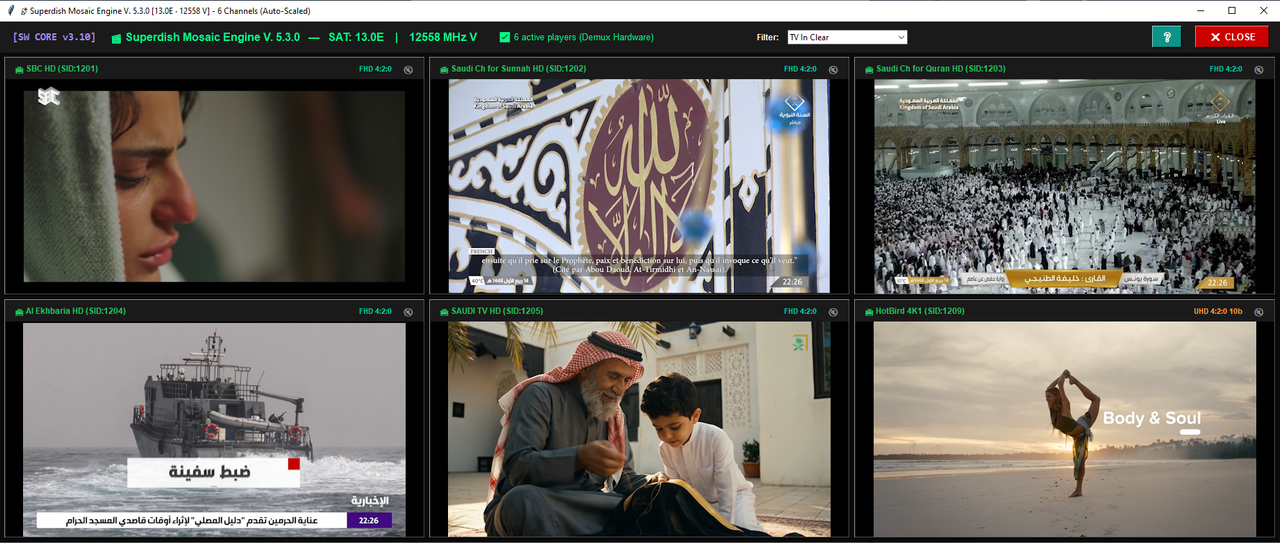Open help with the question mark button

coord(1166,37)
